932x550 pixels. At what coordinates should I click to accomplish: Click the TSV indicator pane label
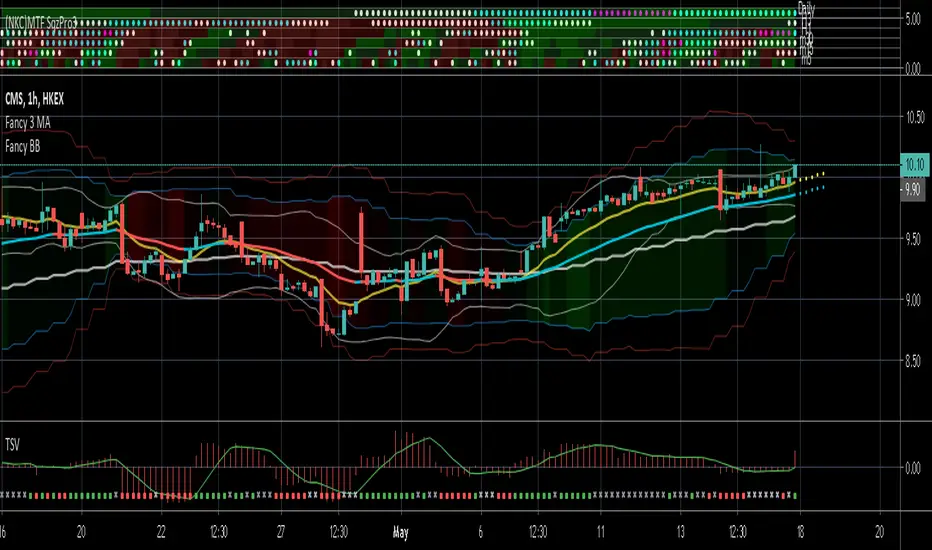13,439
